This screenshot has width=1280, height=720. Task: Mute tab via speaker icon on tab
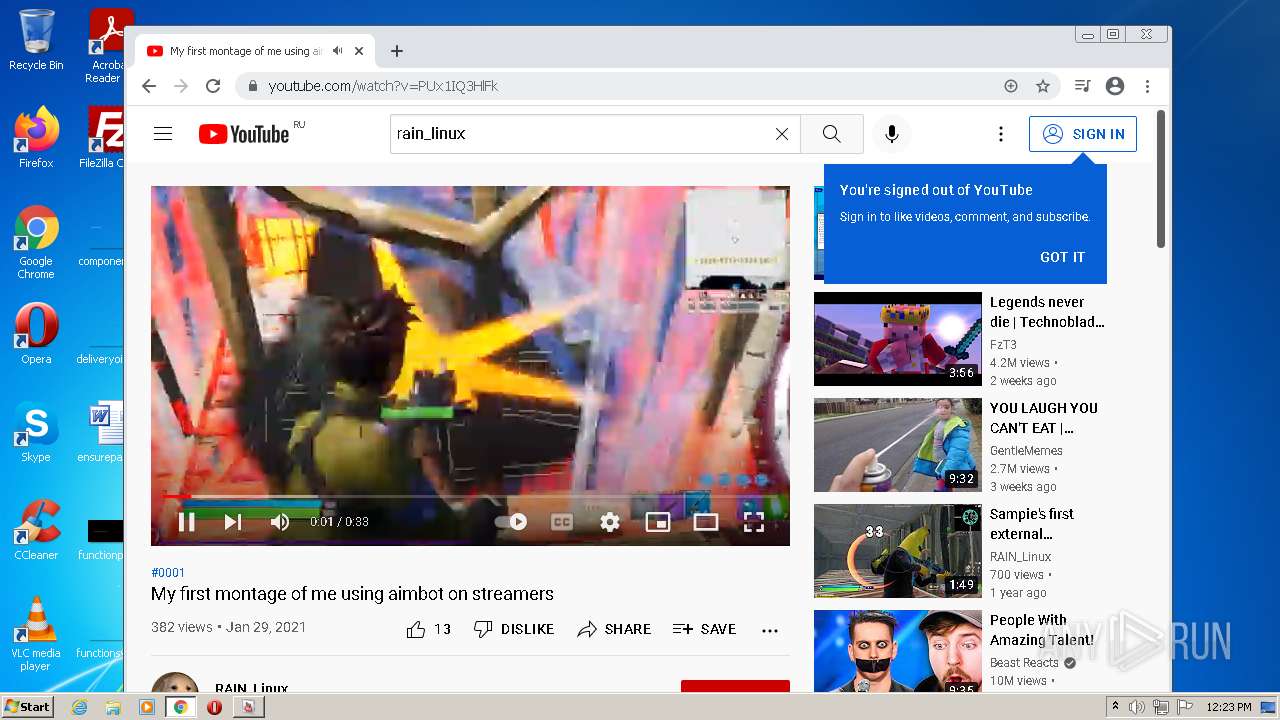[338, 51]
